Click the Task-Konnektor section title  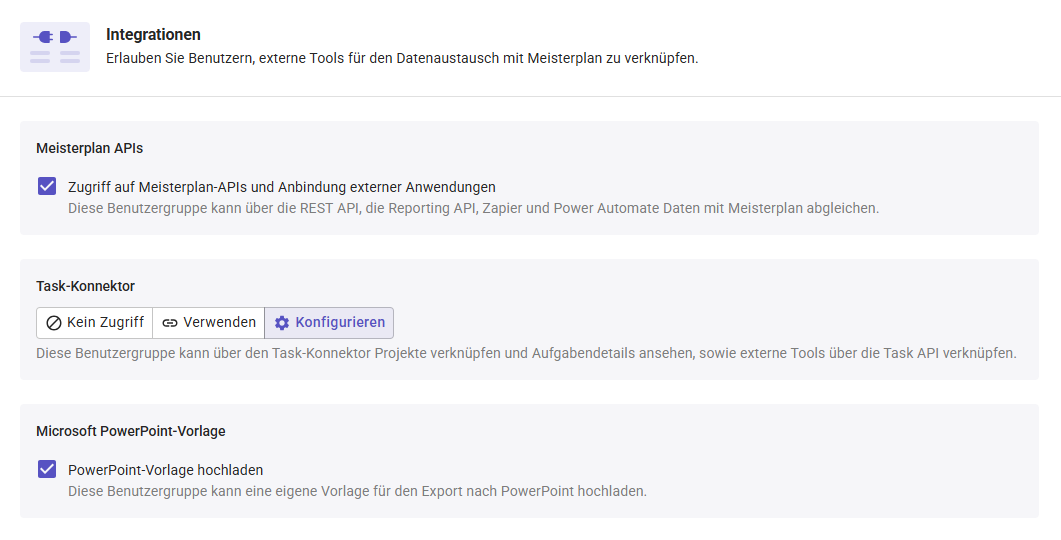85,286
